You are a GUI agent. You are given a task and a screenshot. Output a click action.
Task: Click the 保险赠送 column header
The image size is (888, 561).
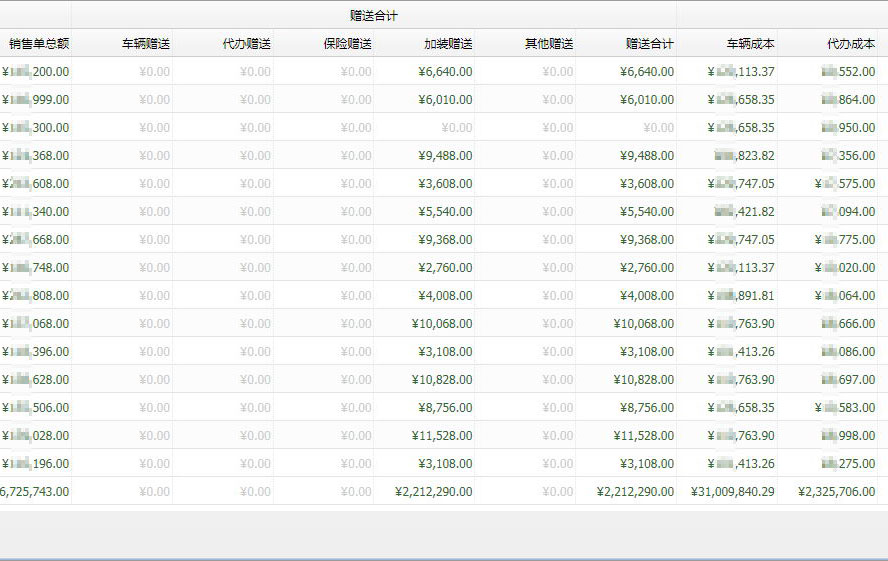point(347,44)
